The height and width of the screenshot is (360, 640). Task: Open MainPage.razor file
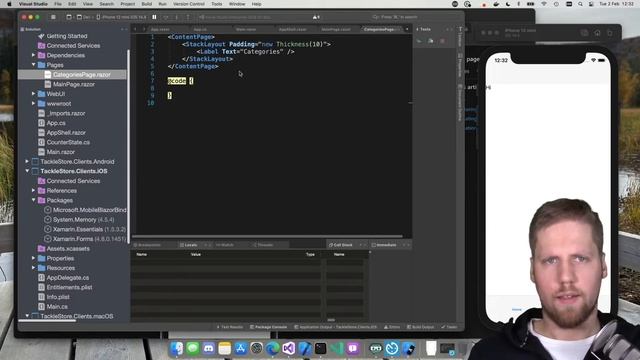tap(73, 84)
